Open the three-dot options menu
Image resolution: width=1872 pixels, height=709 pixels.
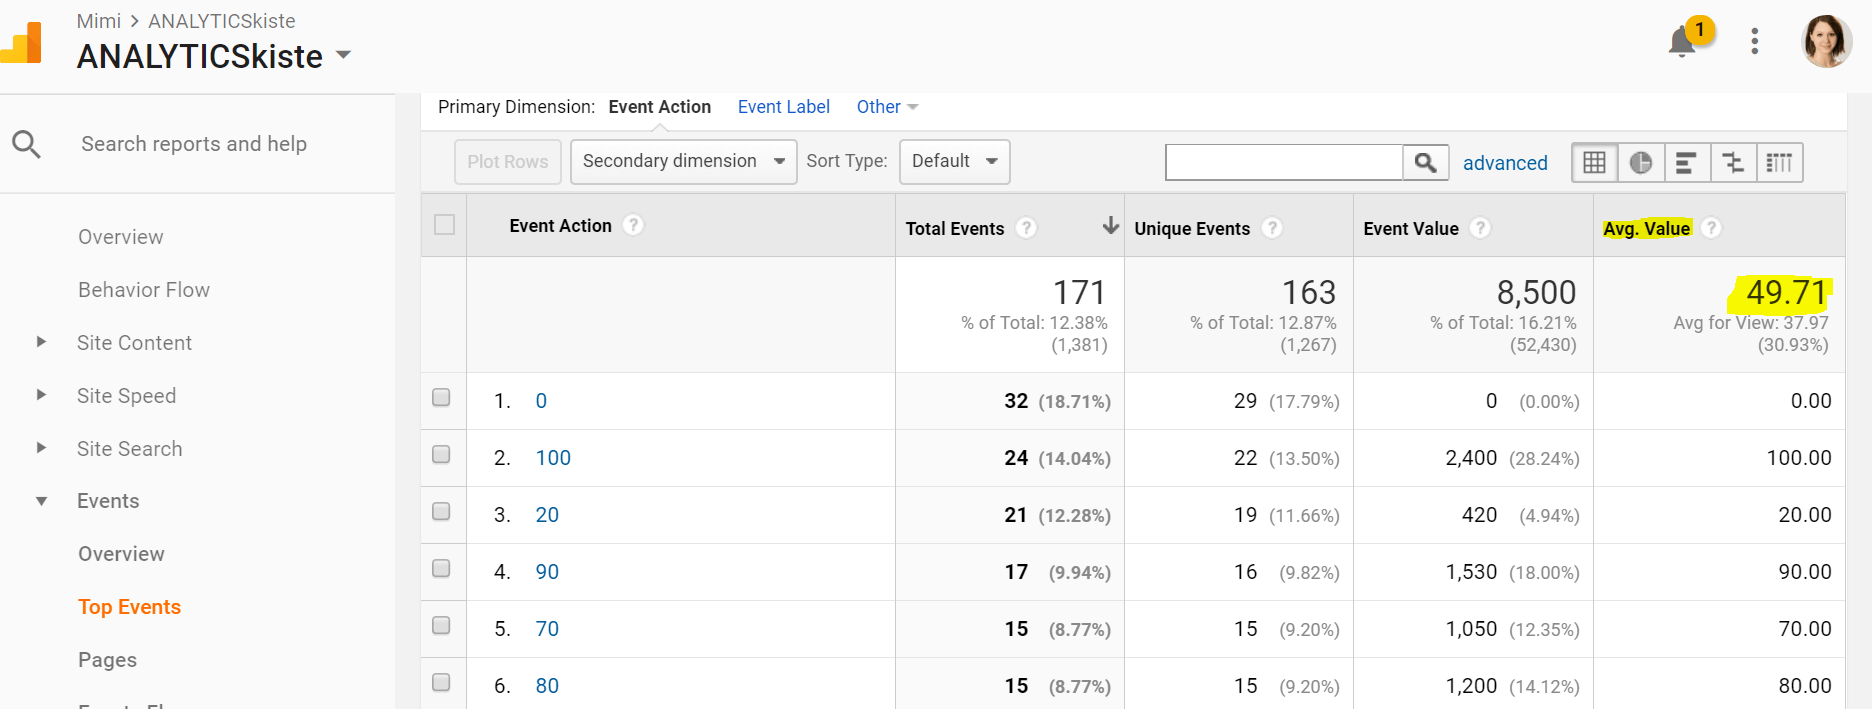tap(1754, 41)
